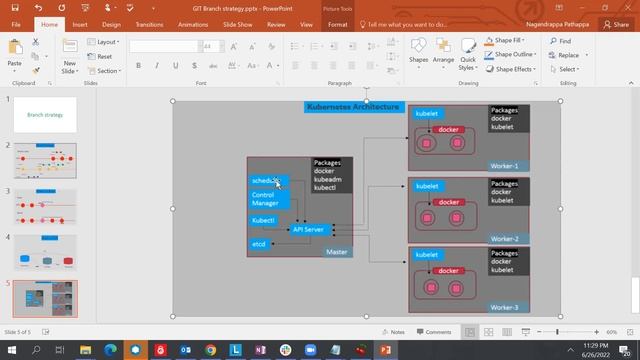The image size is (640, 360).
Task: Toggle Italic formatting
Action: point(157,66)
